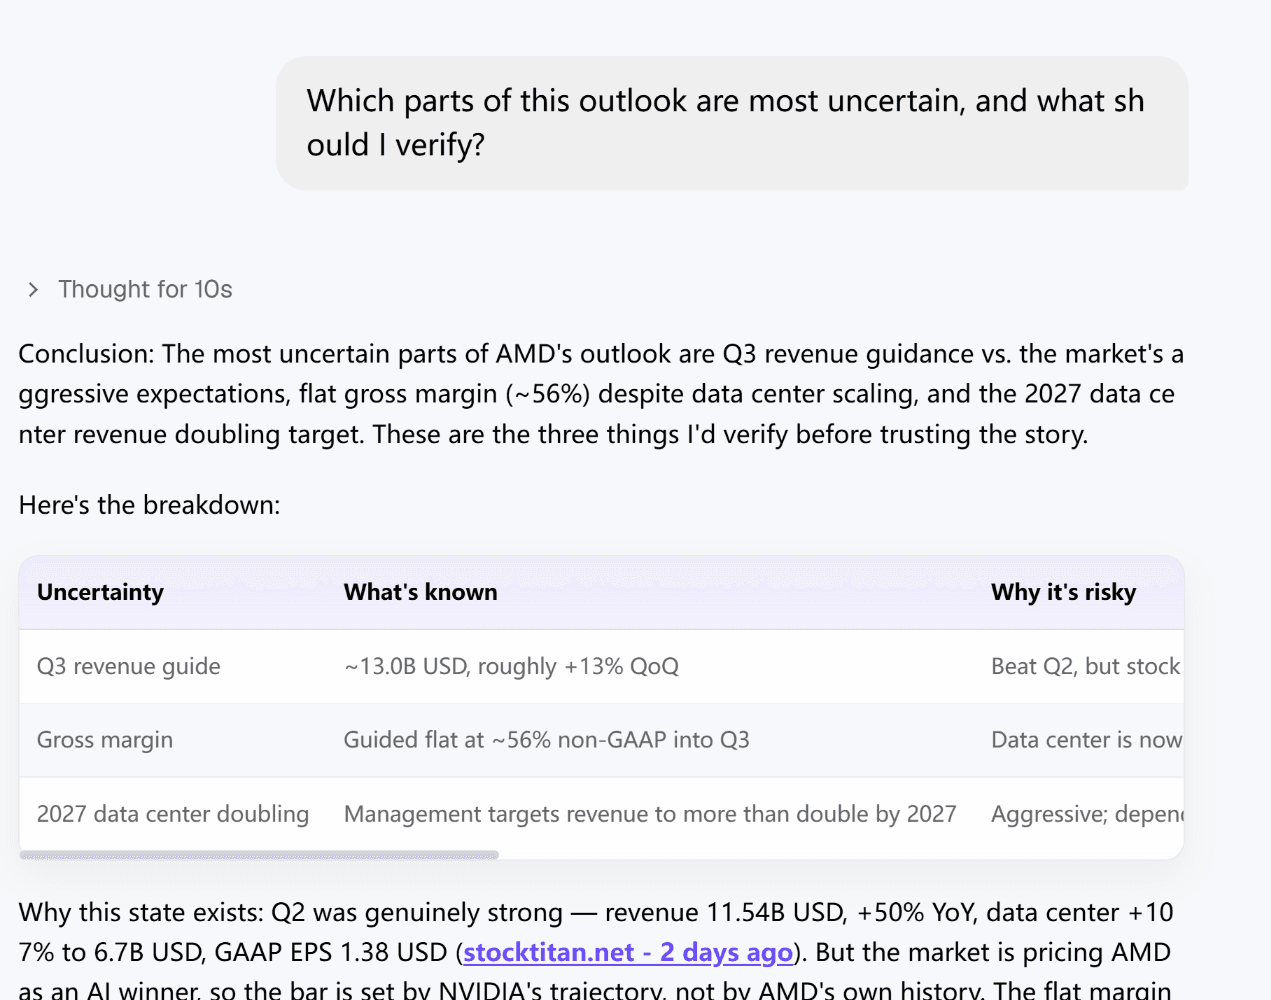Click the Gross margin row label

tap(105, 740)
